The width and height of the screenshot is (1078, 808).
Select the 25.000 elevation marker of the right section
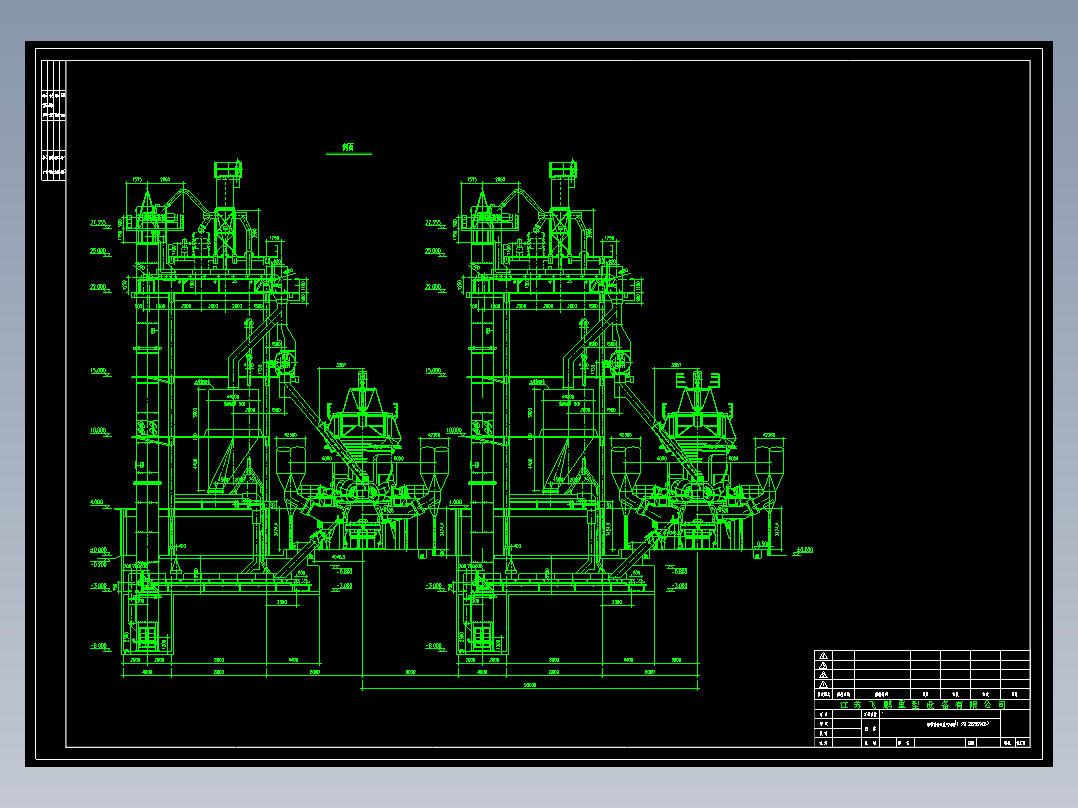pos(435,252)
